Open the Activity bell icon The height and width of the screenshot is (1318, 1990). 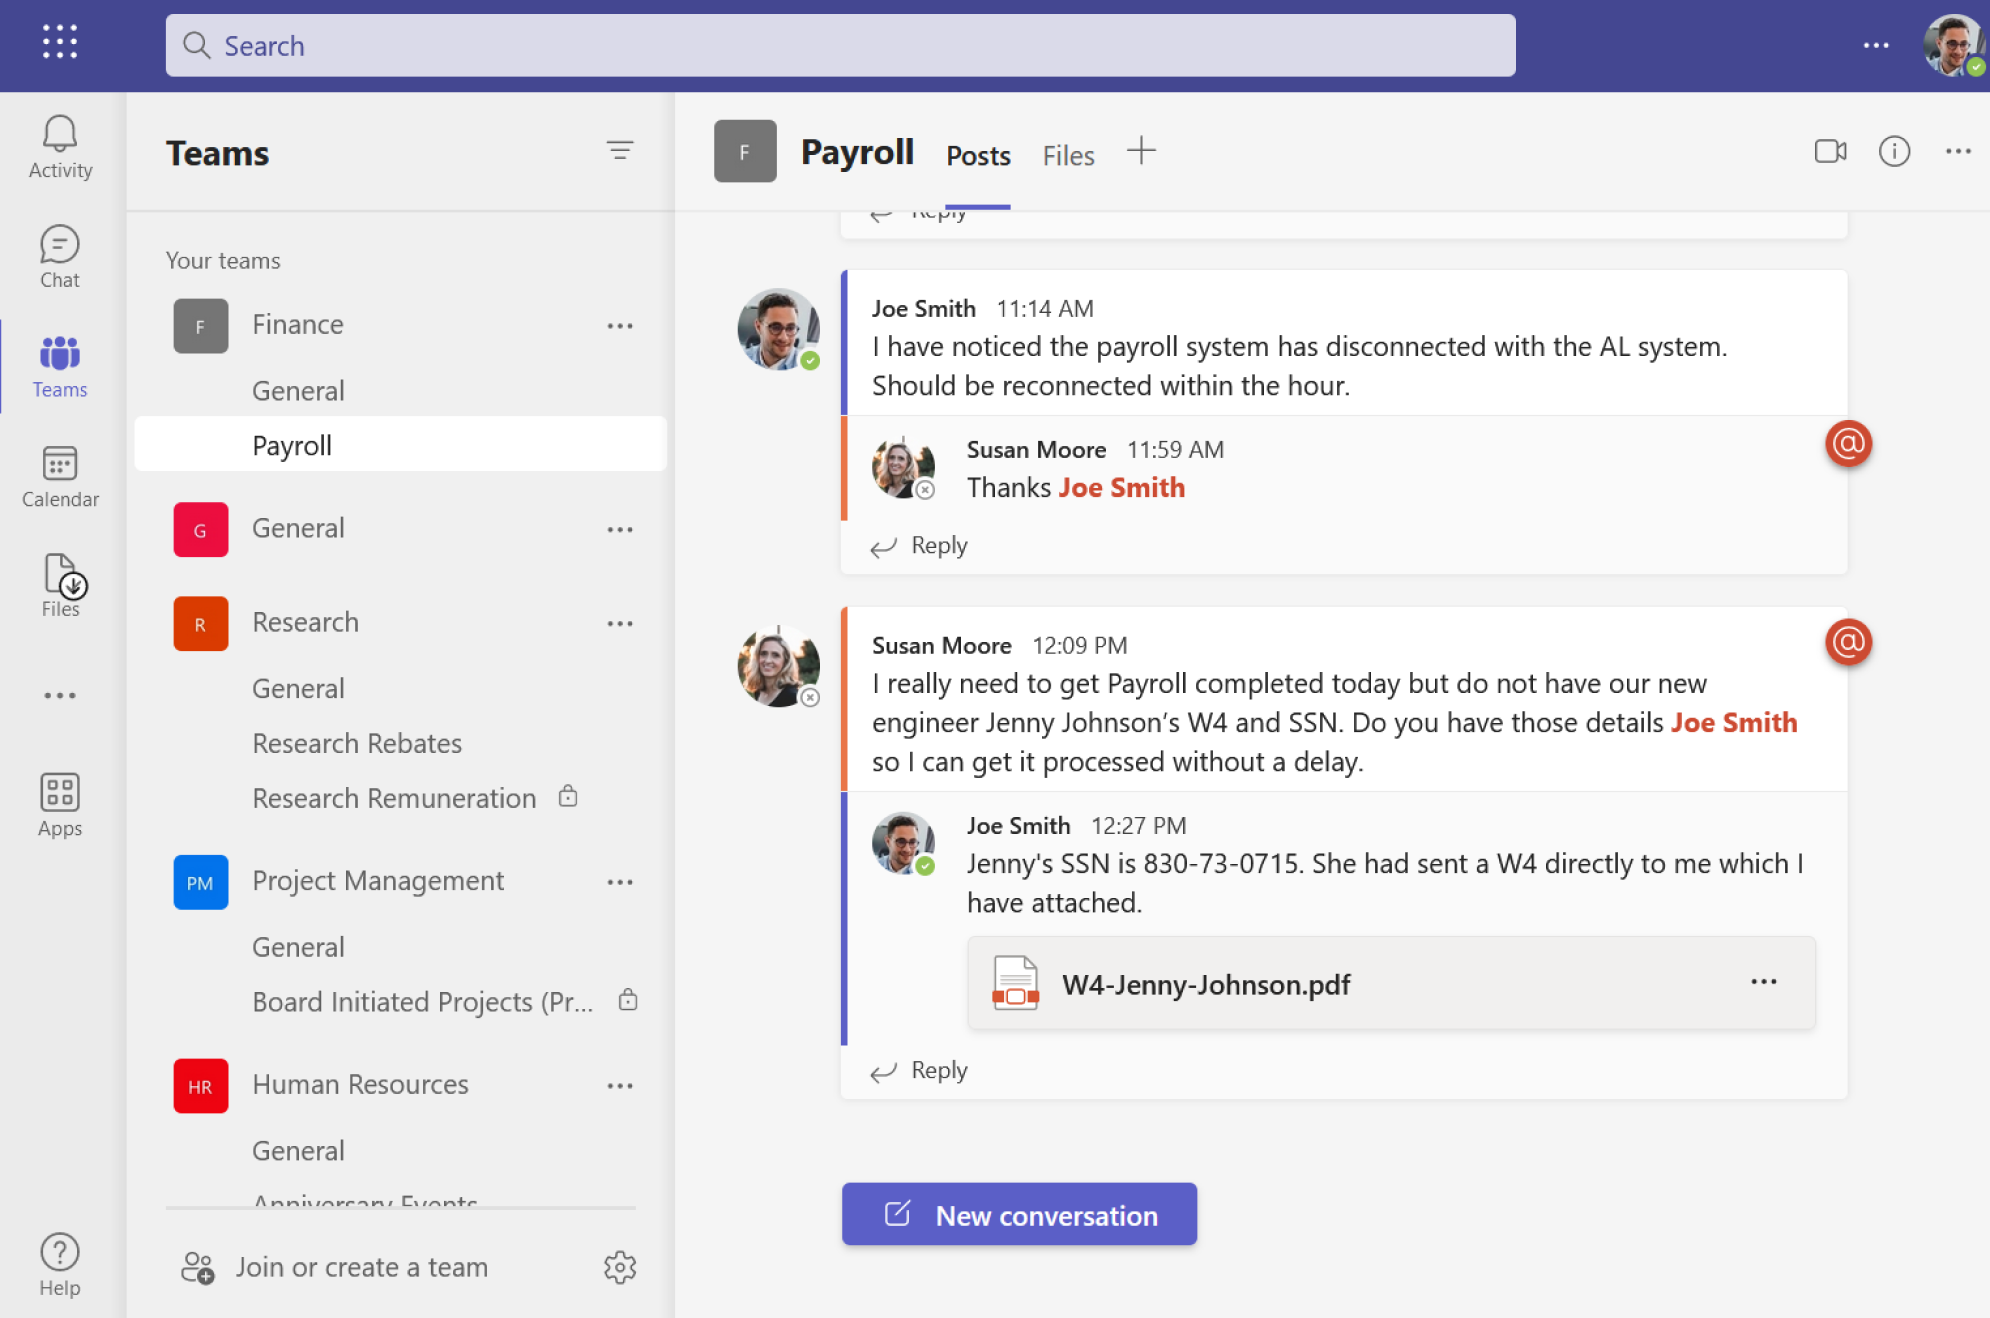tap(60, 146)
